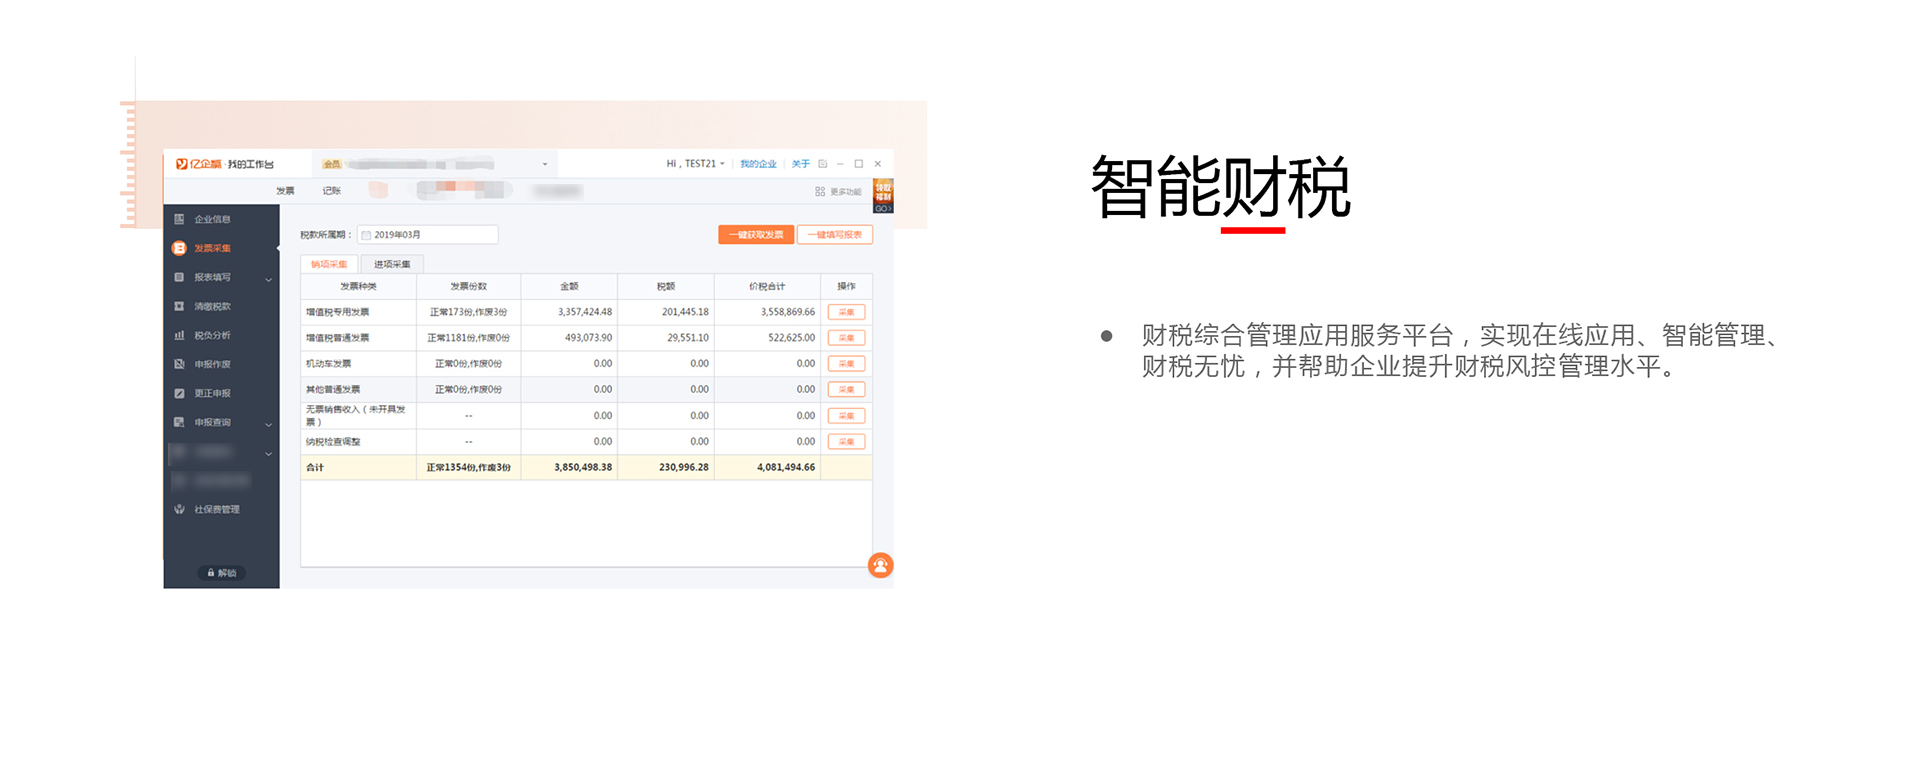
Task: Click 采集 for 增值税专用发票 row
Action: pyautogui.click(x=846, y=312)
